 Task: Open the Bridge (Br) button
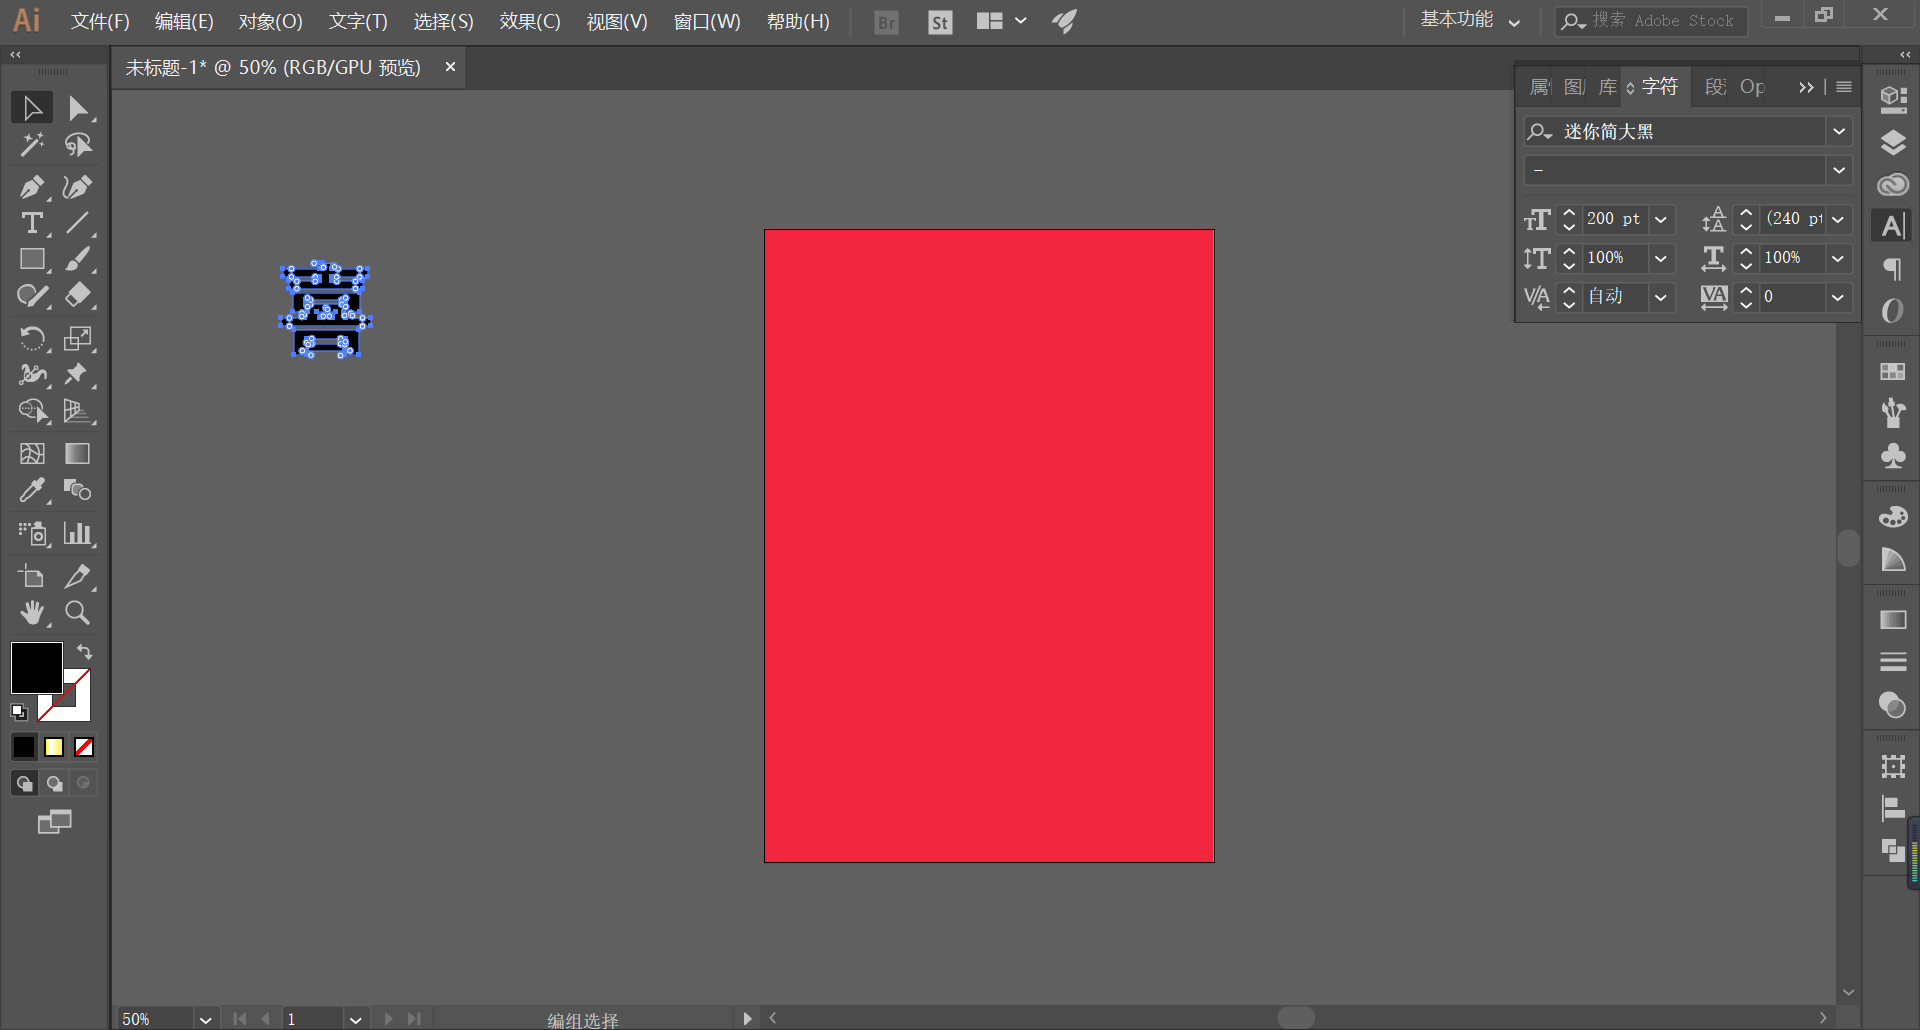(x=886, y=22)
